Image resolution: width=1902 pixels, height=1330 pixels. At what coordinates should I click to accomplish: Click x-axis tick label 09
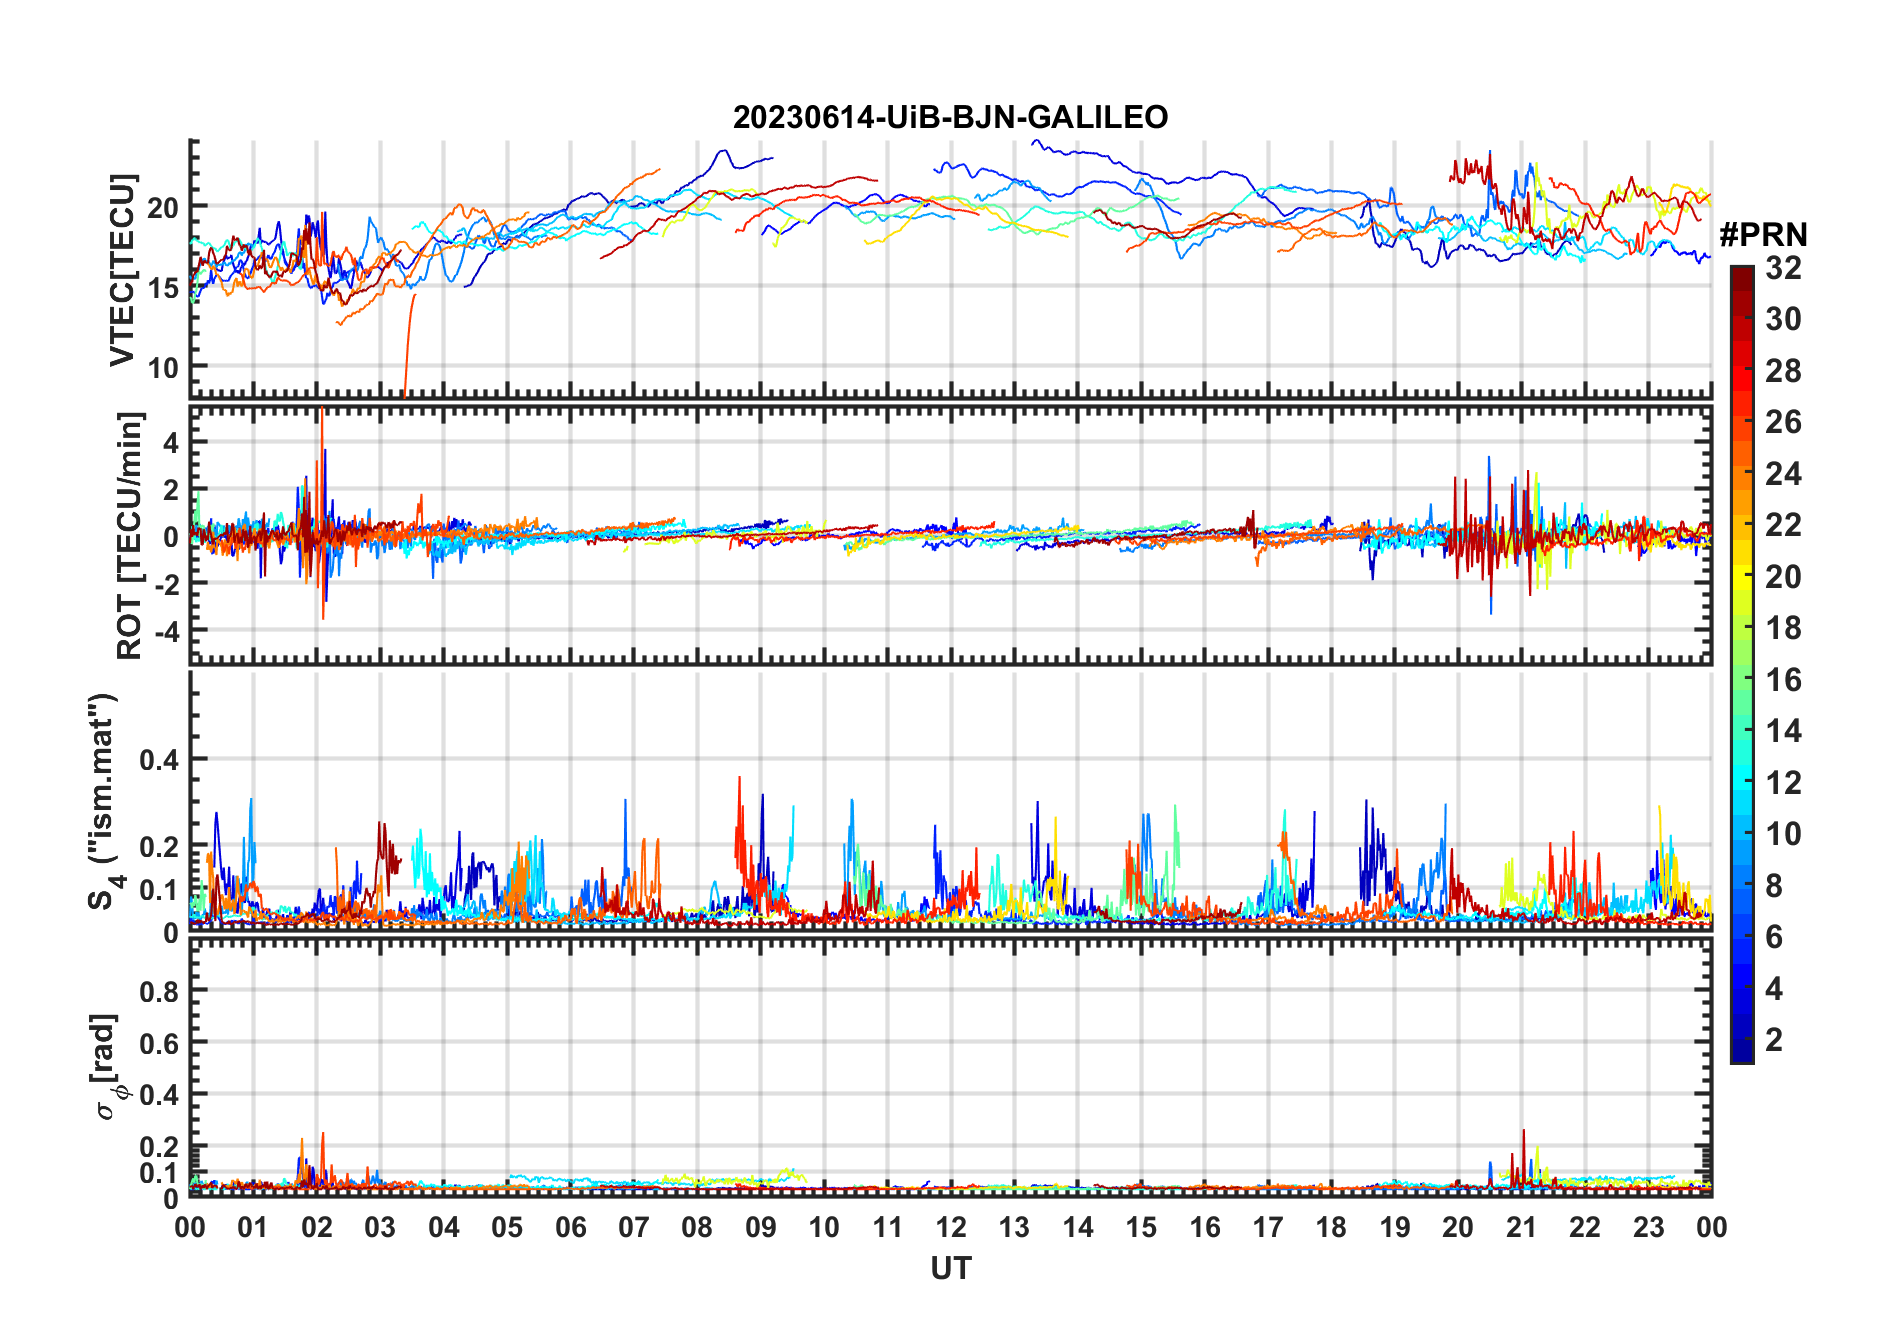(x=761, y=1227)
